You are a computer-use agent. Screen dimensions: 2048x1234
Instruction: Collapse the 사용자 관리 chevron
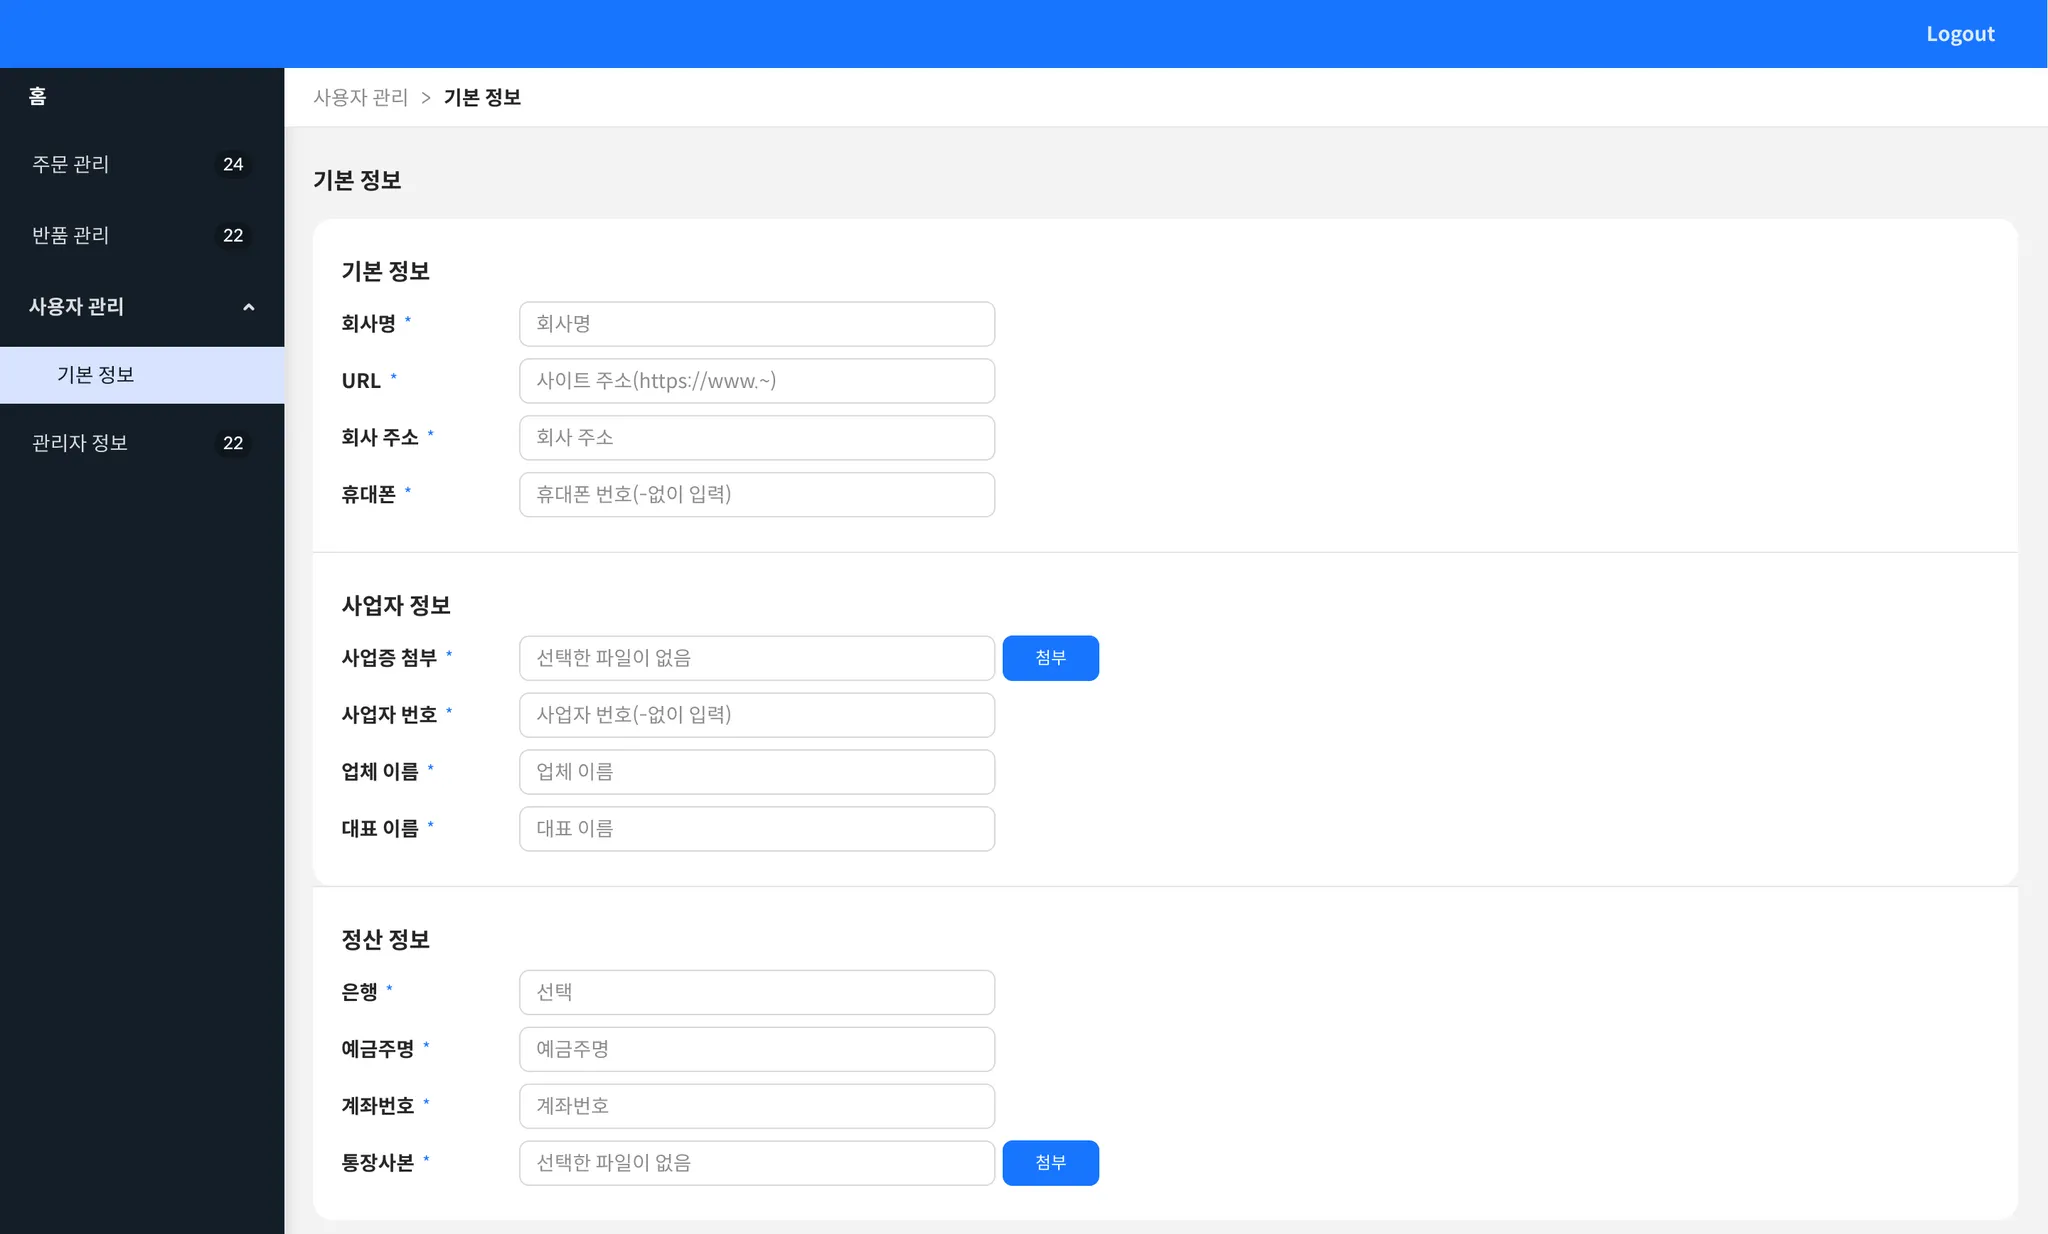(x=249, y=307)
